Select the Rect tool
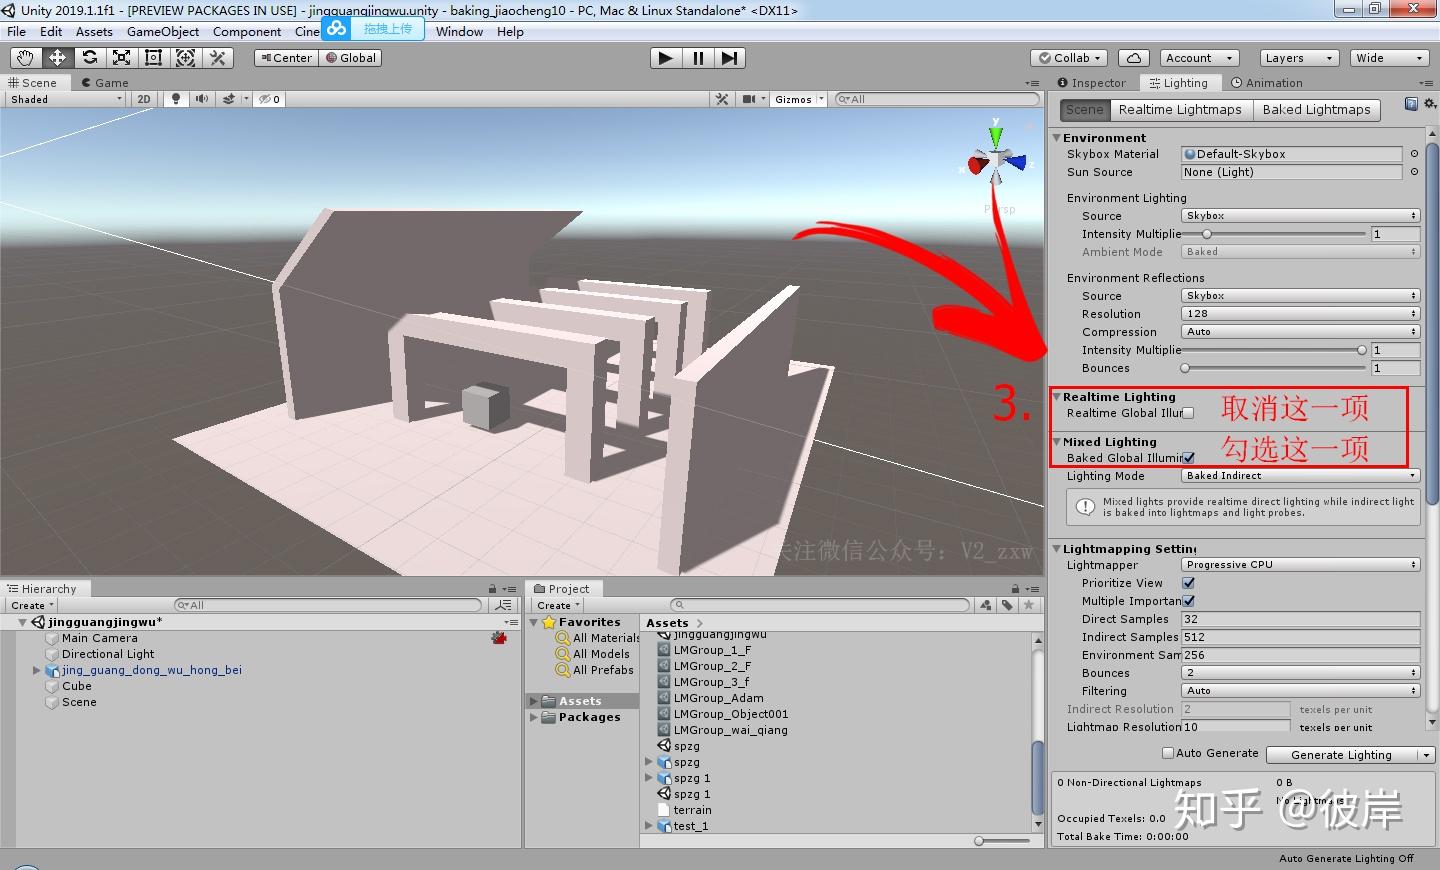 click(153, 58)
